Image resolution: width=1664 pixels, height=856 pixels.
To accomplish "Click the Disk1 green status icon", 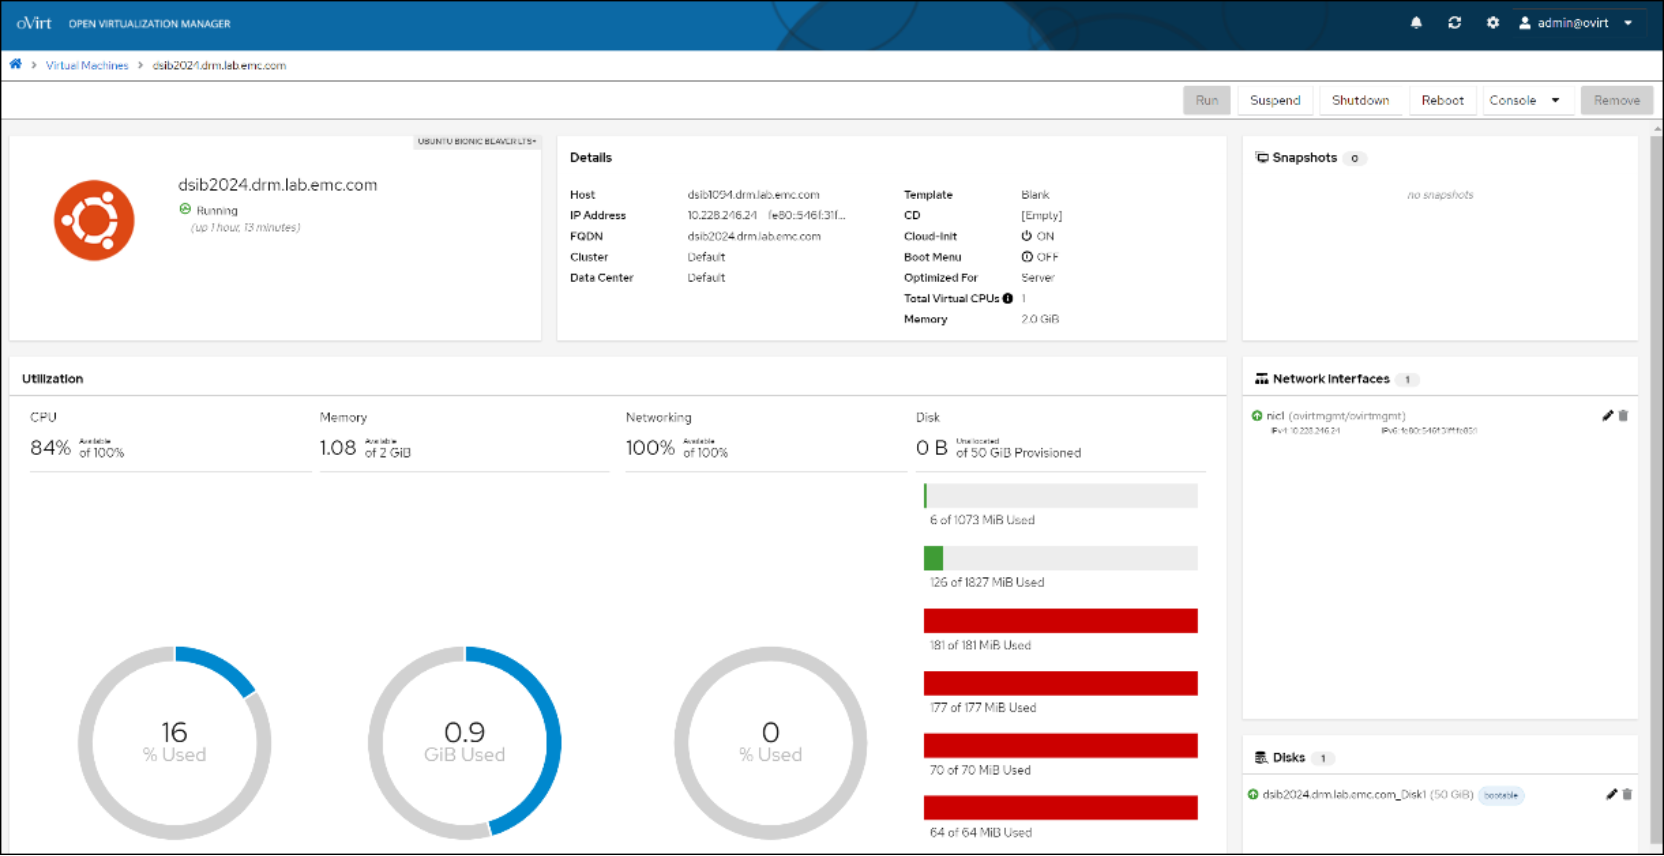I will click(x=1253, y=795).
